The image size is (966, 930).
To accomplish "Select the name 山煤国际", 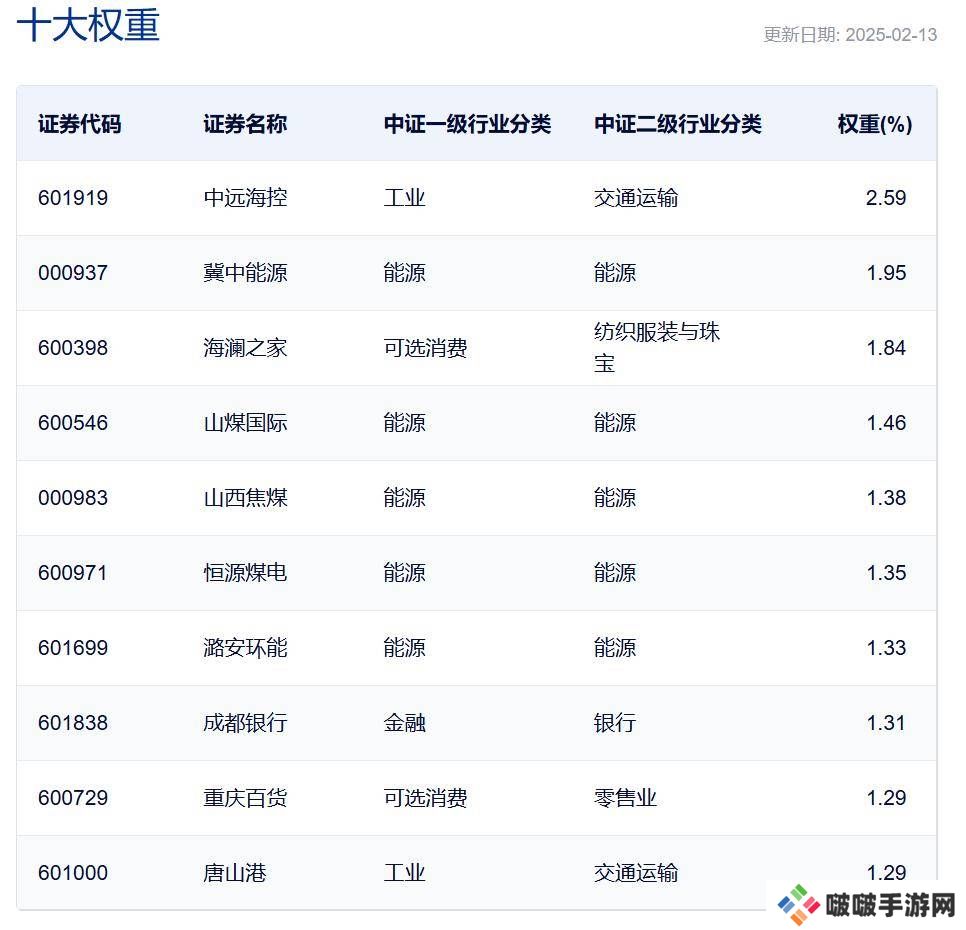I will pyautogui.click(x=245, y=423).
